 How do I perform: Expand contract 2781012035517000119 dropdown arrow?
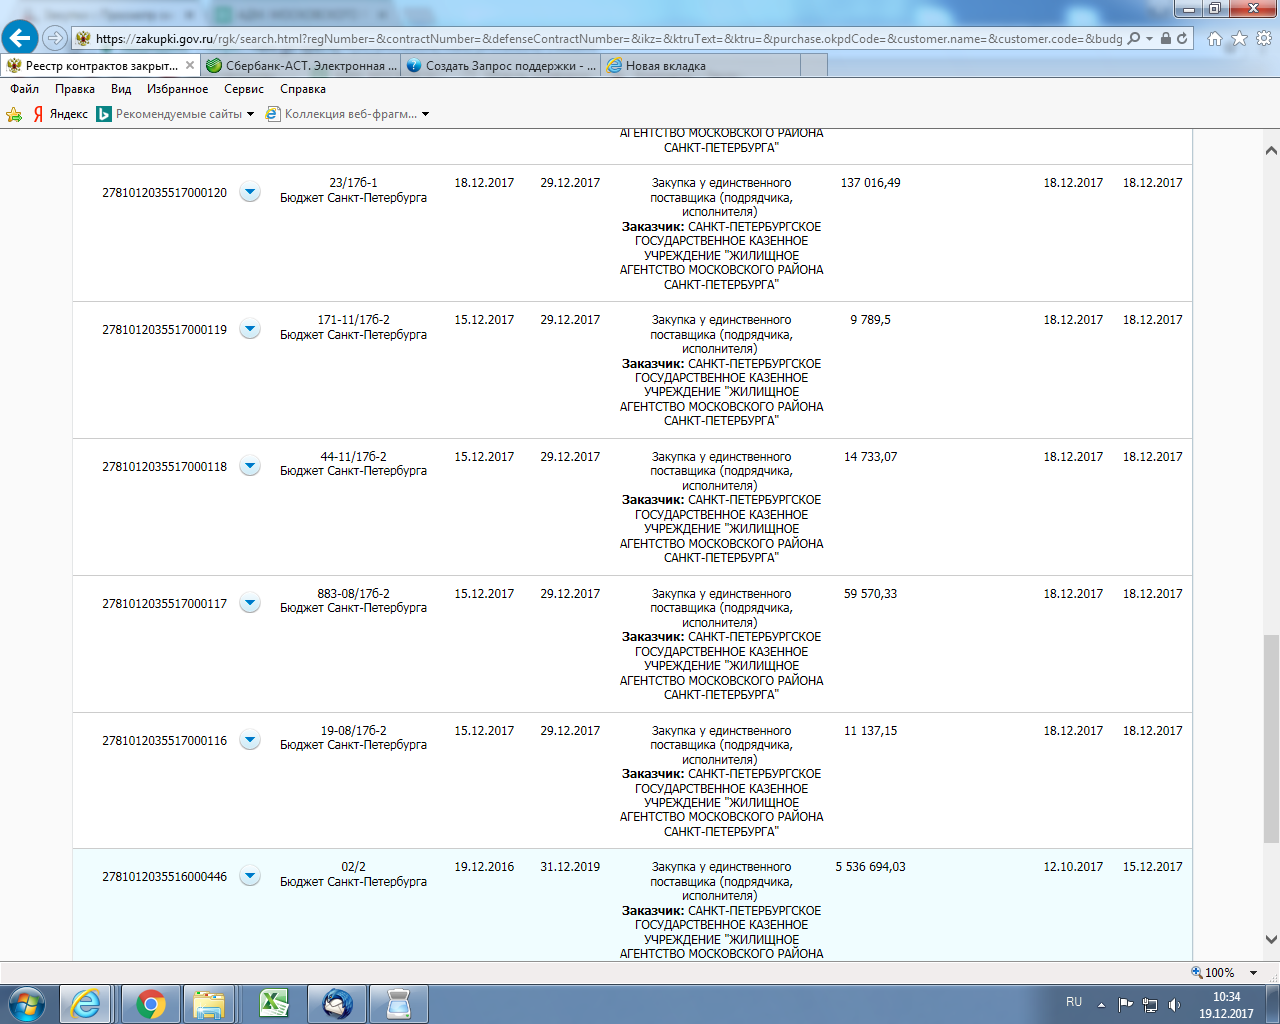[250, 329]
